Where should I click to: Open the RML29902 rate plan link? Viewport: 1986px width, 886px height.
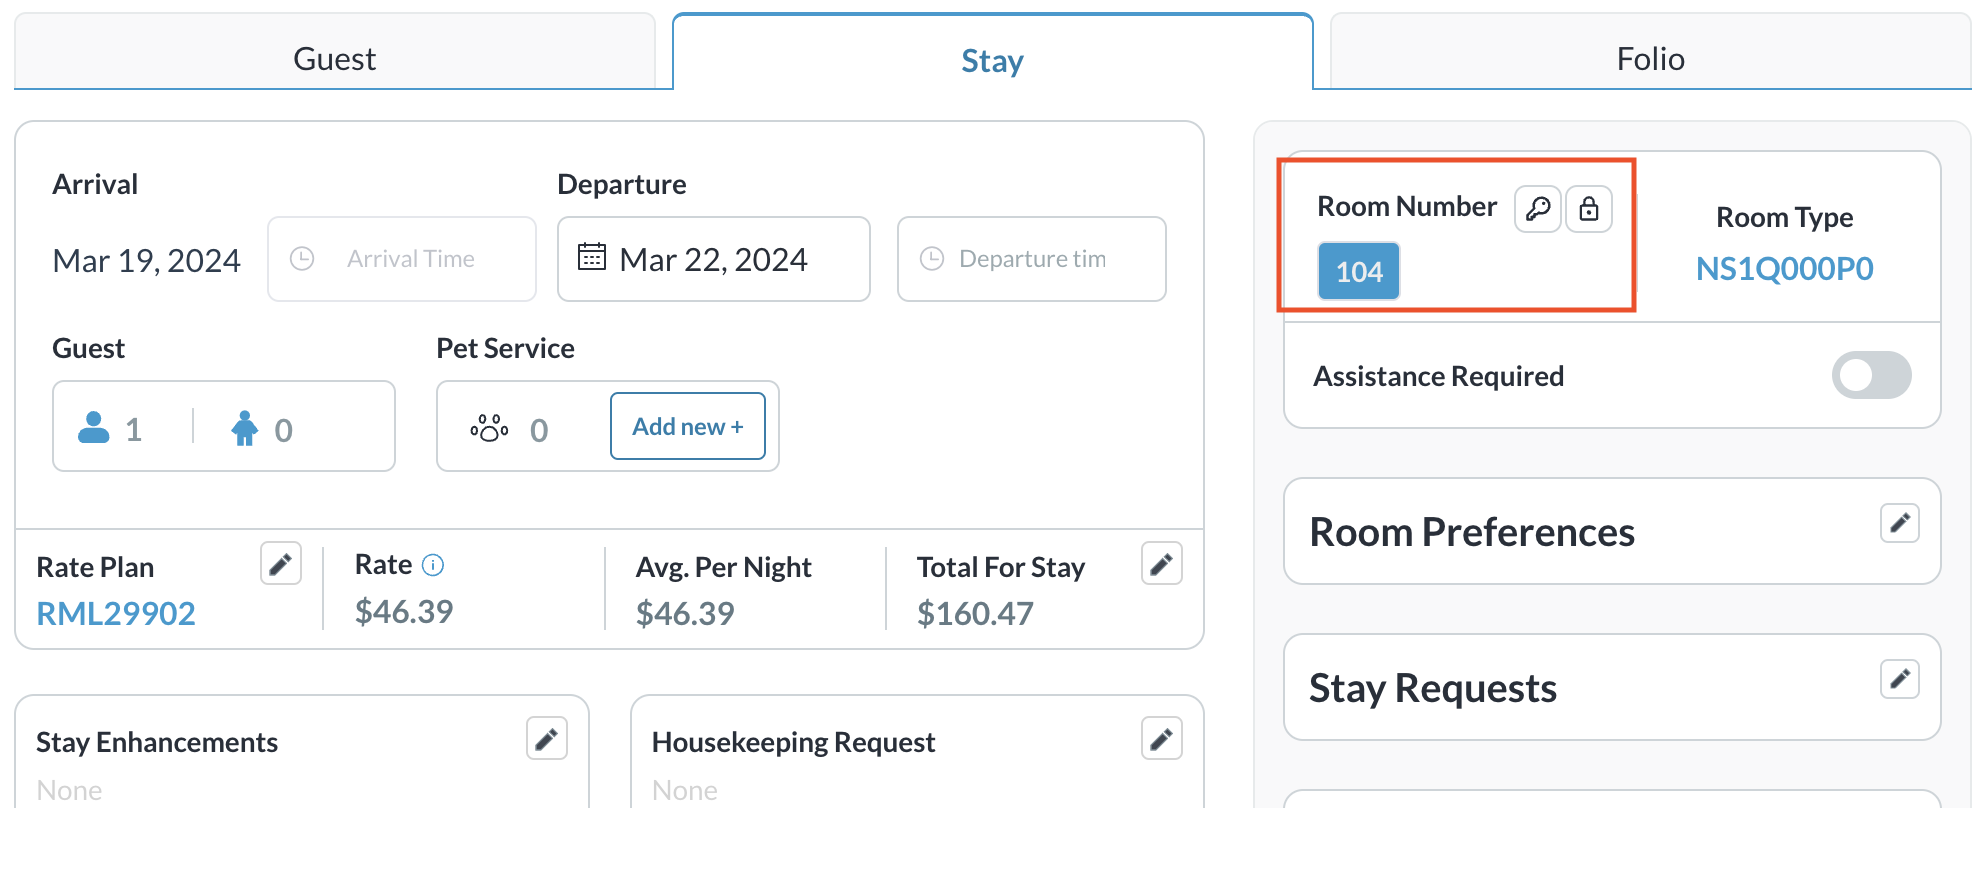(116, 613)
